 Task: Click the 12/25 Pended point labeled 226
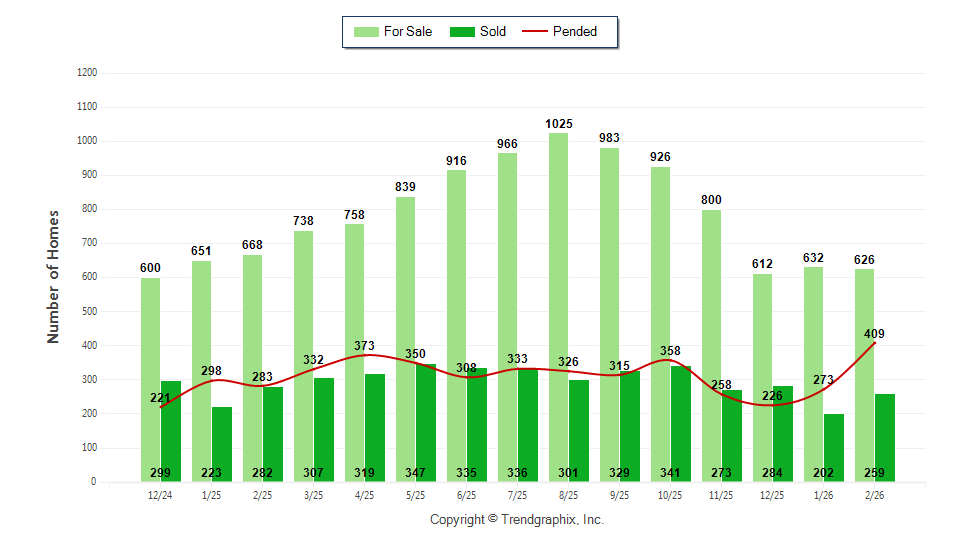click(x=772, y=405)
